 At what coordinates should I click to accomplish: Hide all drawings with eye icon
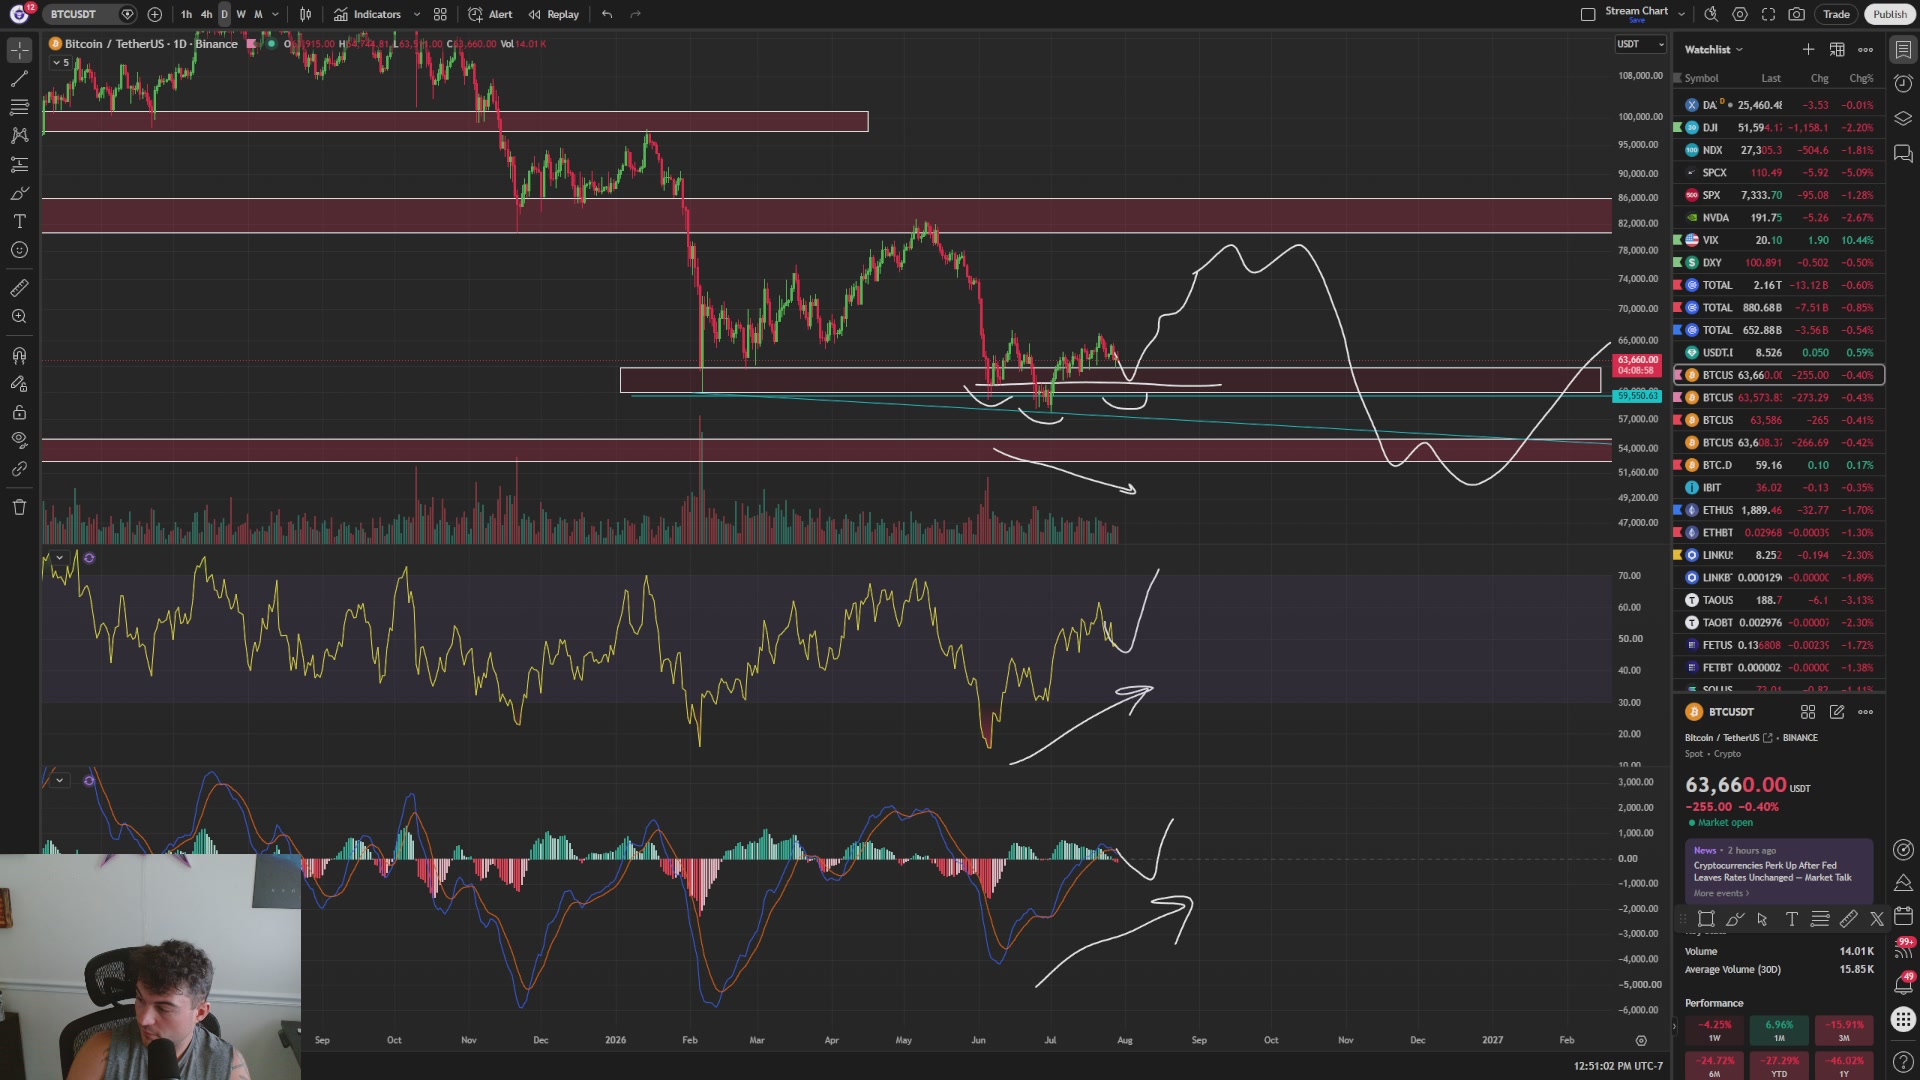[19, 440]
